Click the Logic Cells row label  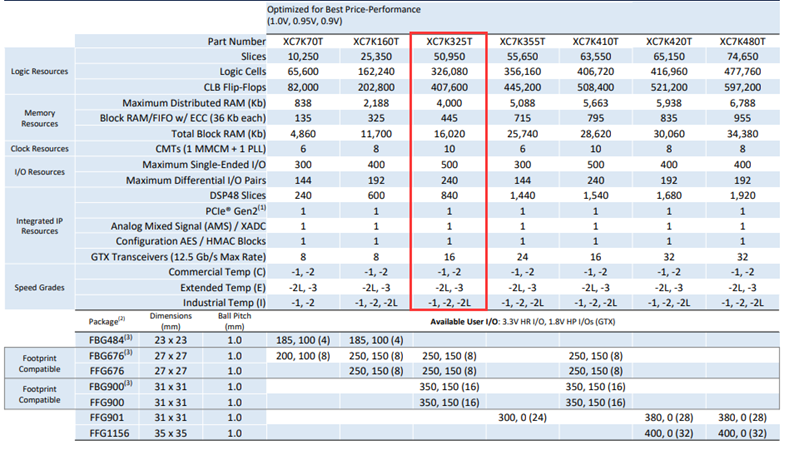point(243,71)
